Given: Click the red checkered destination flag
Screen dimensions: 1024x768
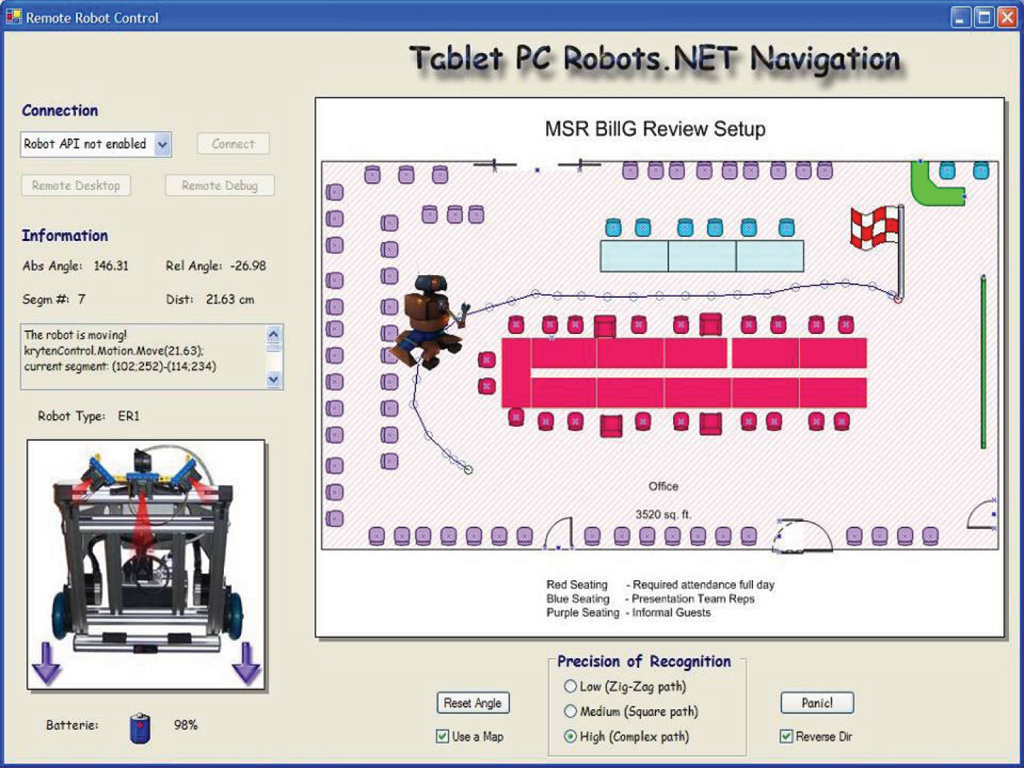Looking at the screenshot, I should pyautogui.click(x=875, y=227).
